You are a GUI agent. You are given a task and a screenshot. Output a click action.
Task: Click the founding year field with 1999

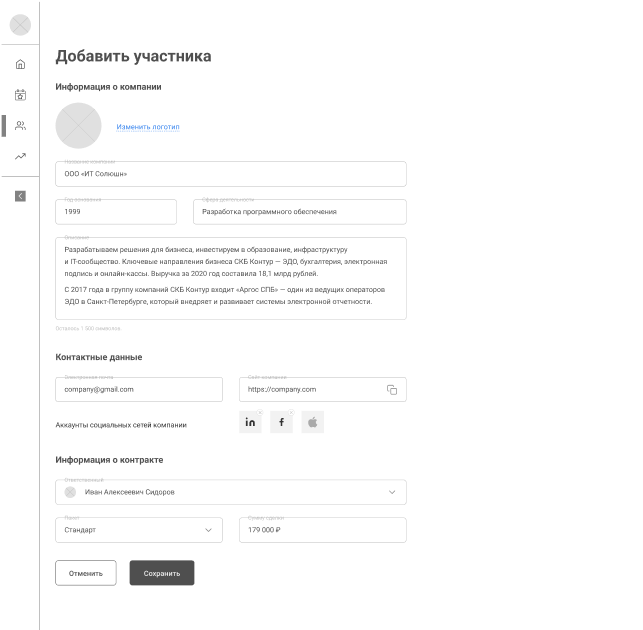[x=115, y=212]
